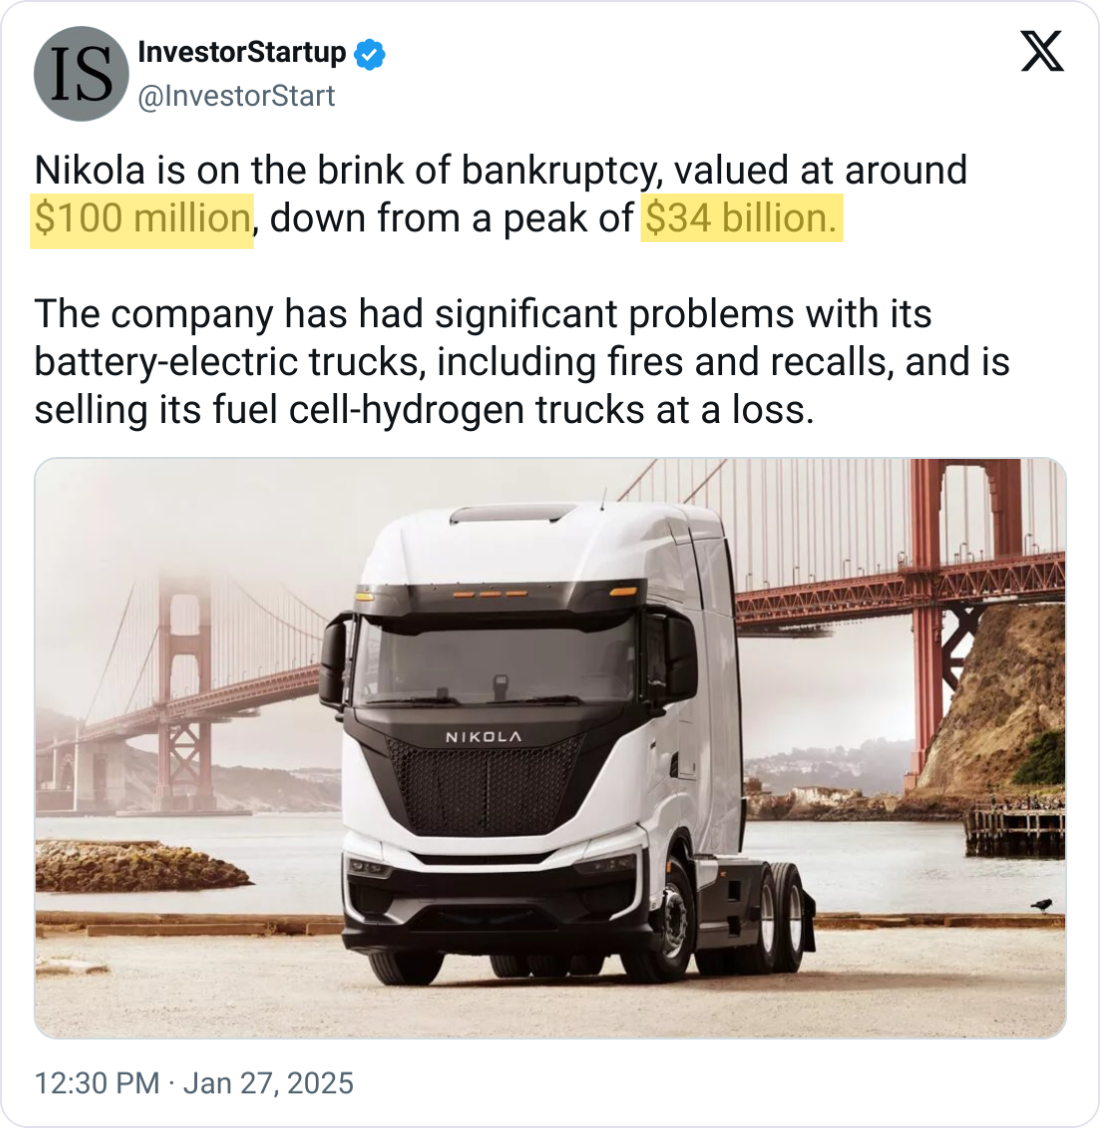Viewport: 1100px width, 1128px height.
Task: Open the @InvestorStart handle
Action: point(236,96)
